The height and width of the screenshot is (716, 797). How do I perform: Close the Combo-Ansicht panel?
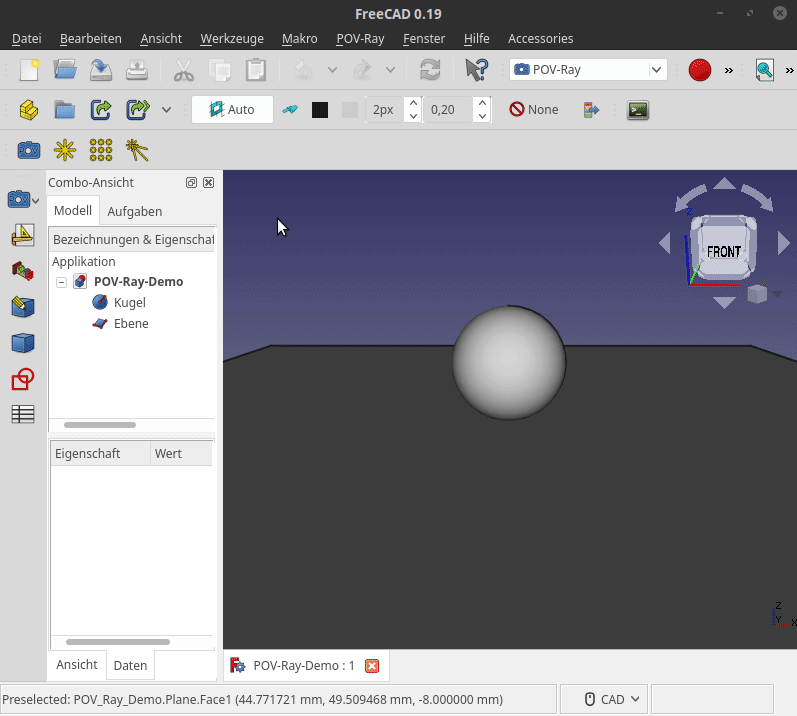point(208,182)
